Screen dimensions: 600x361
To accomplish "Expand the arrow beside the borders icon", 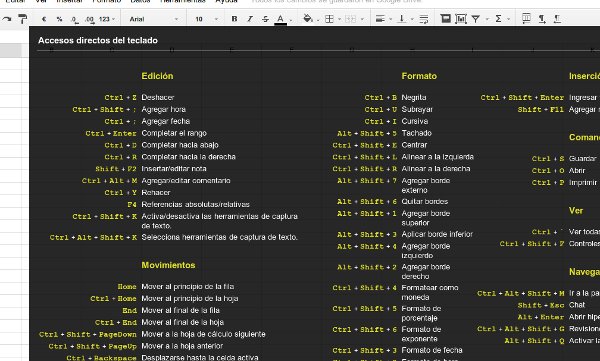I will [x=339, y=19].
